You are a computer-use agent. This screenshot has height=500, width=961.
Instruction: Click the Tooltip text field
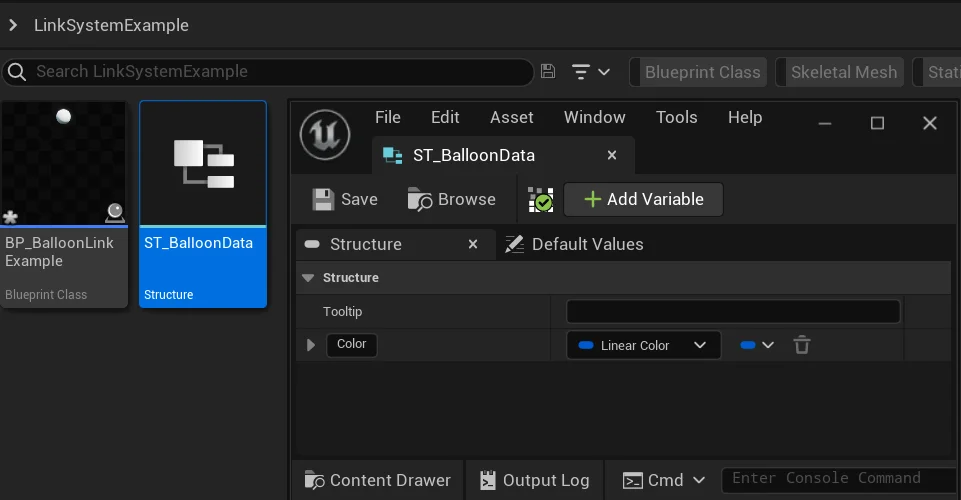click(733, 312)
